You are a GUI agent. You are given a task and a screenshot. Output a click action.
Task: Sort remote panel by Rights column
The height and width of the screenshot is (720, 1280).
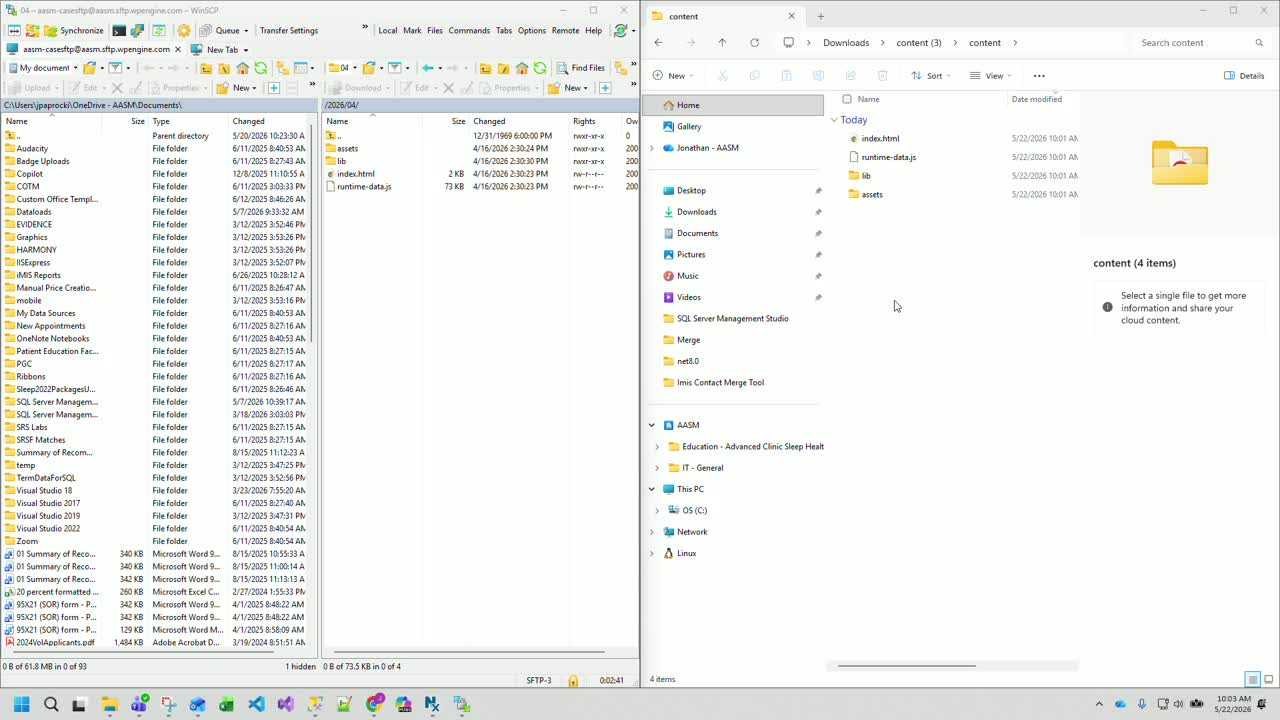[x=584, y=121]
